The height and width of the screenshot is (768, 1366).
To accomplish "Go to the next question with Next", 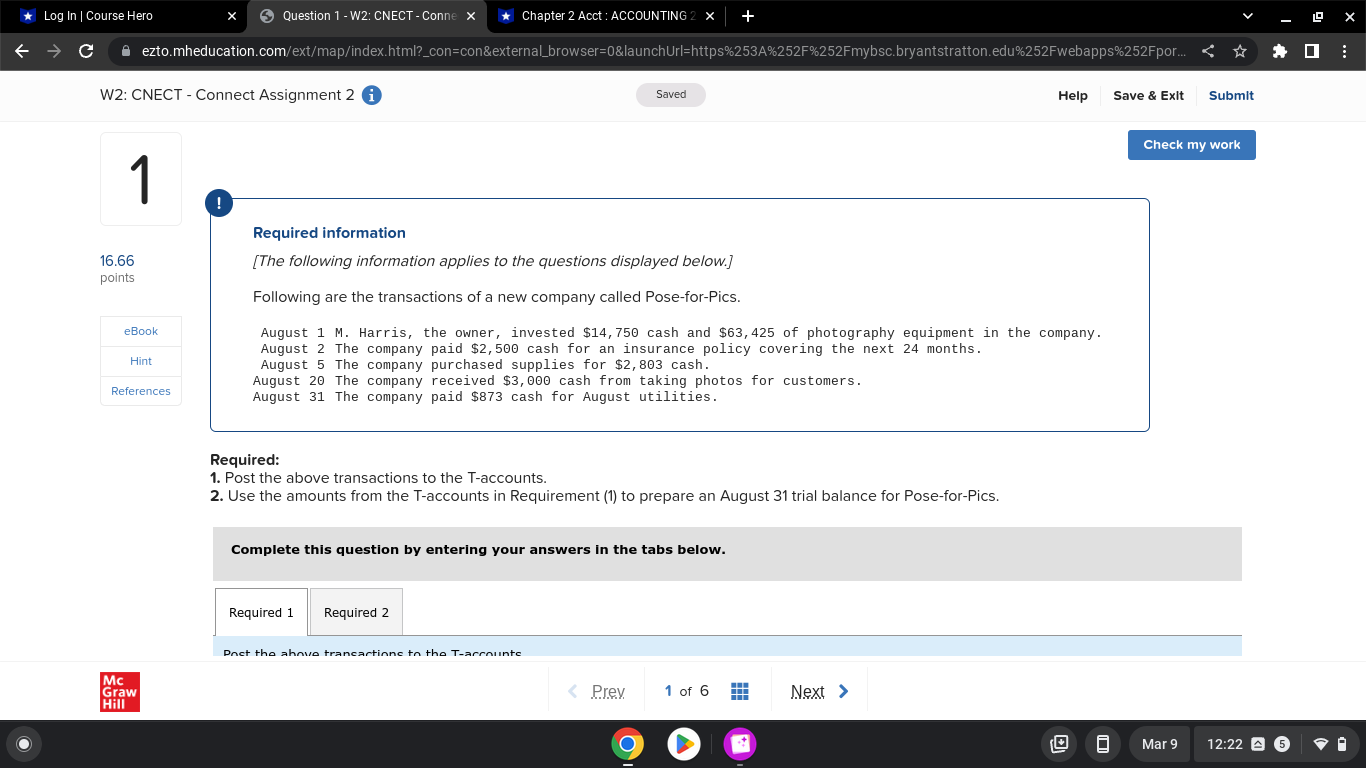I will click(820, 691).
